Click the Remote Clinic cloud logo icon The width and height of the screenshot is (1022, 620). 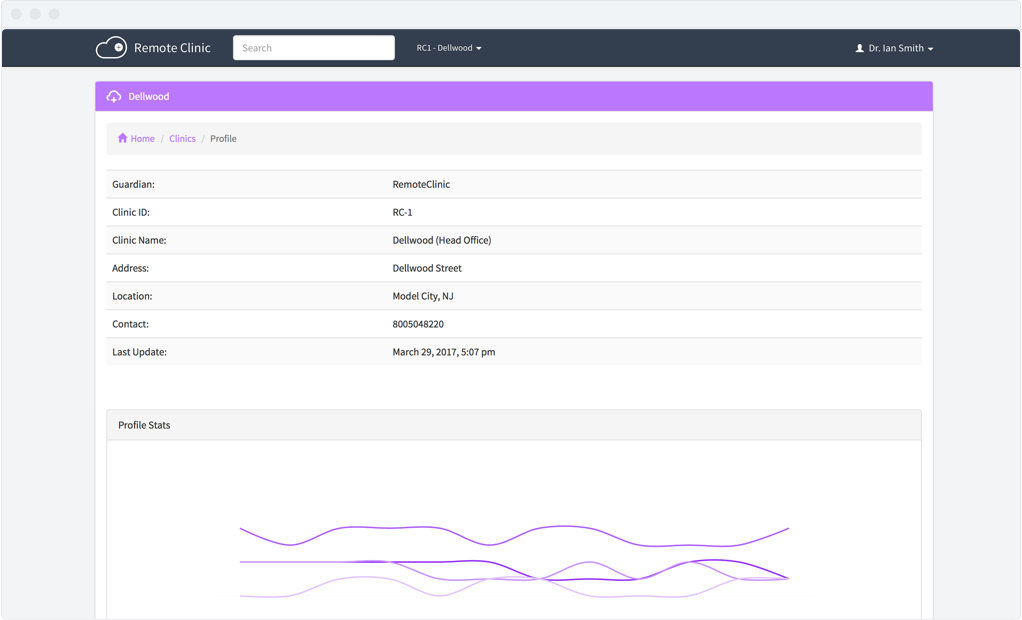tap(111, 48)
